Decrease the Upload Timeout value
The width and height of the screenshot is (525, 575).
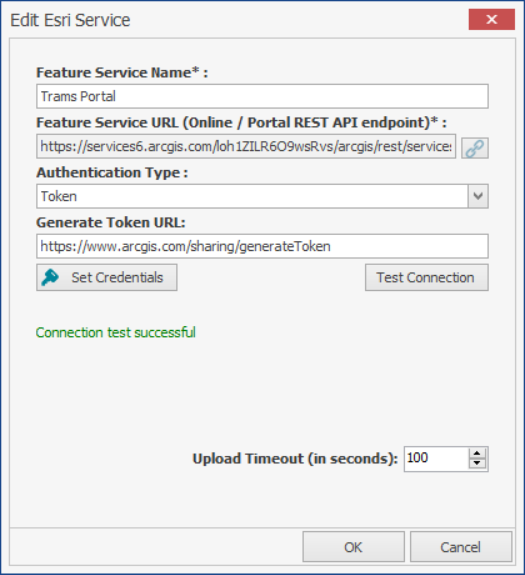click(477, 464)
